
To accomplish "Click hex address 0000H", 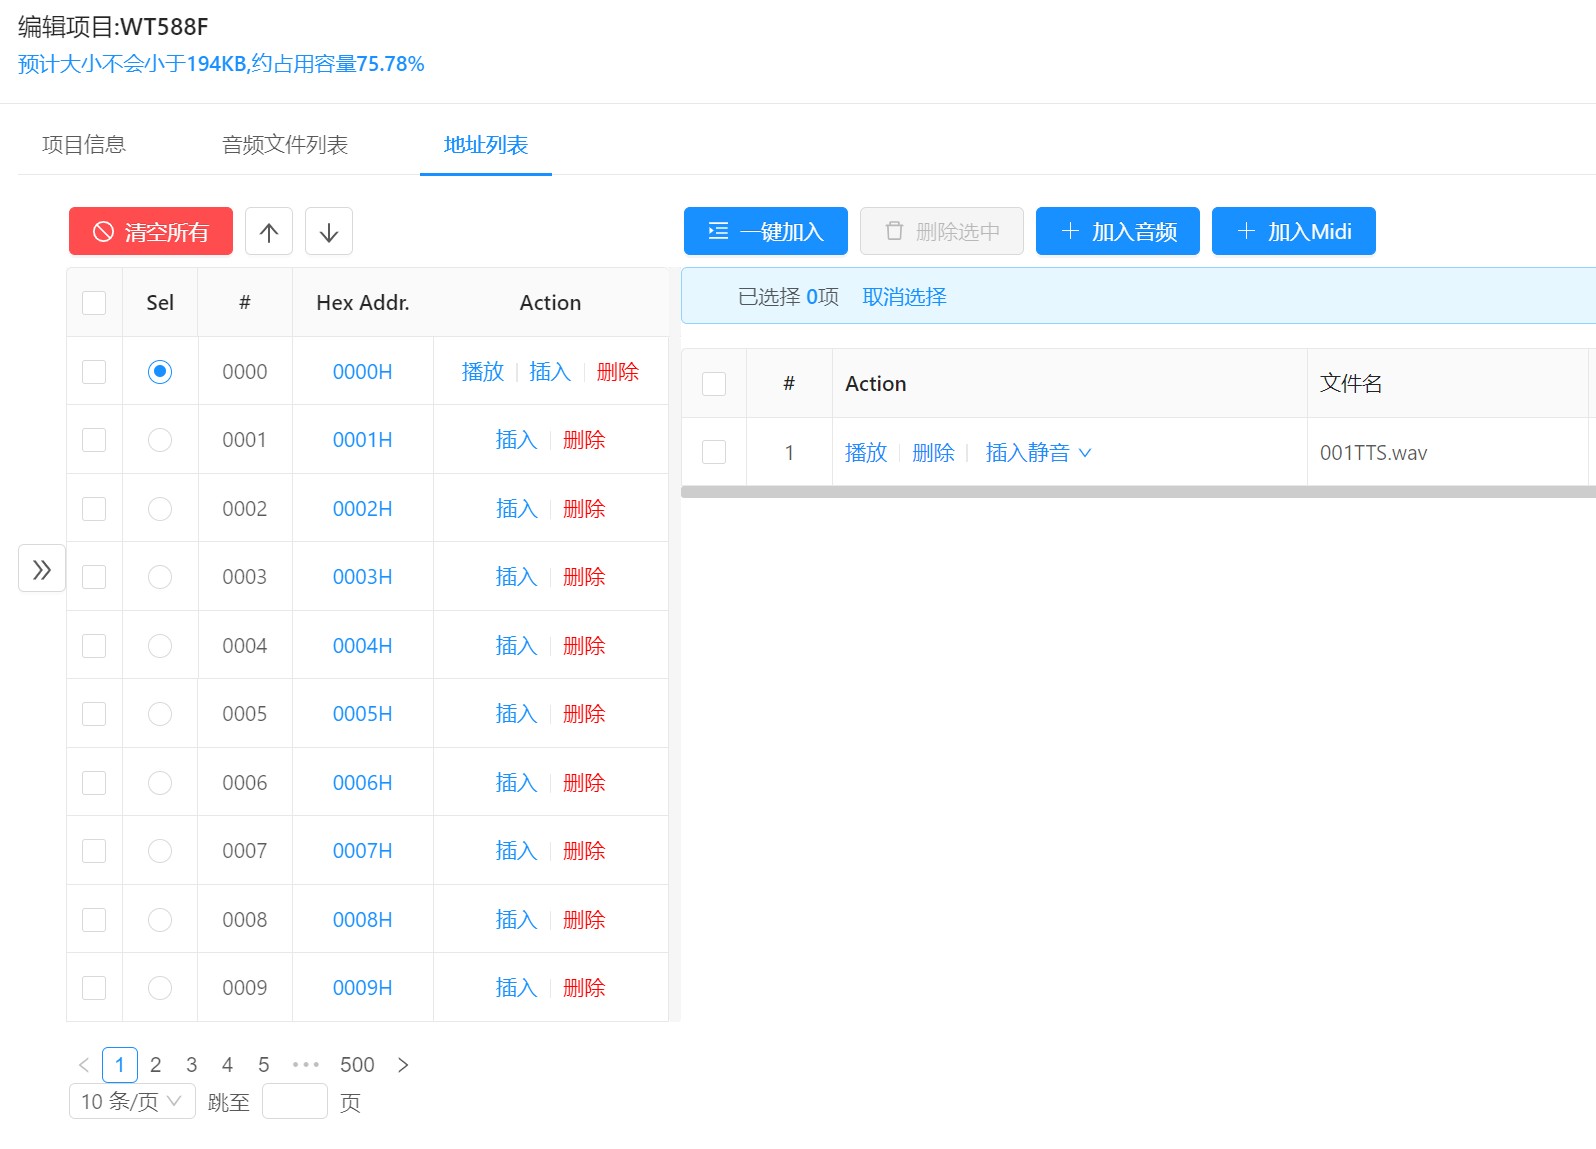I will click(x=362, y=372).
